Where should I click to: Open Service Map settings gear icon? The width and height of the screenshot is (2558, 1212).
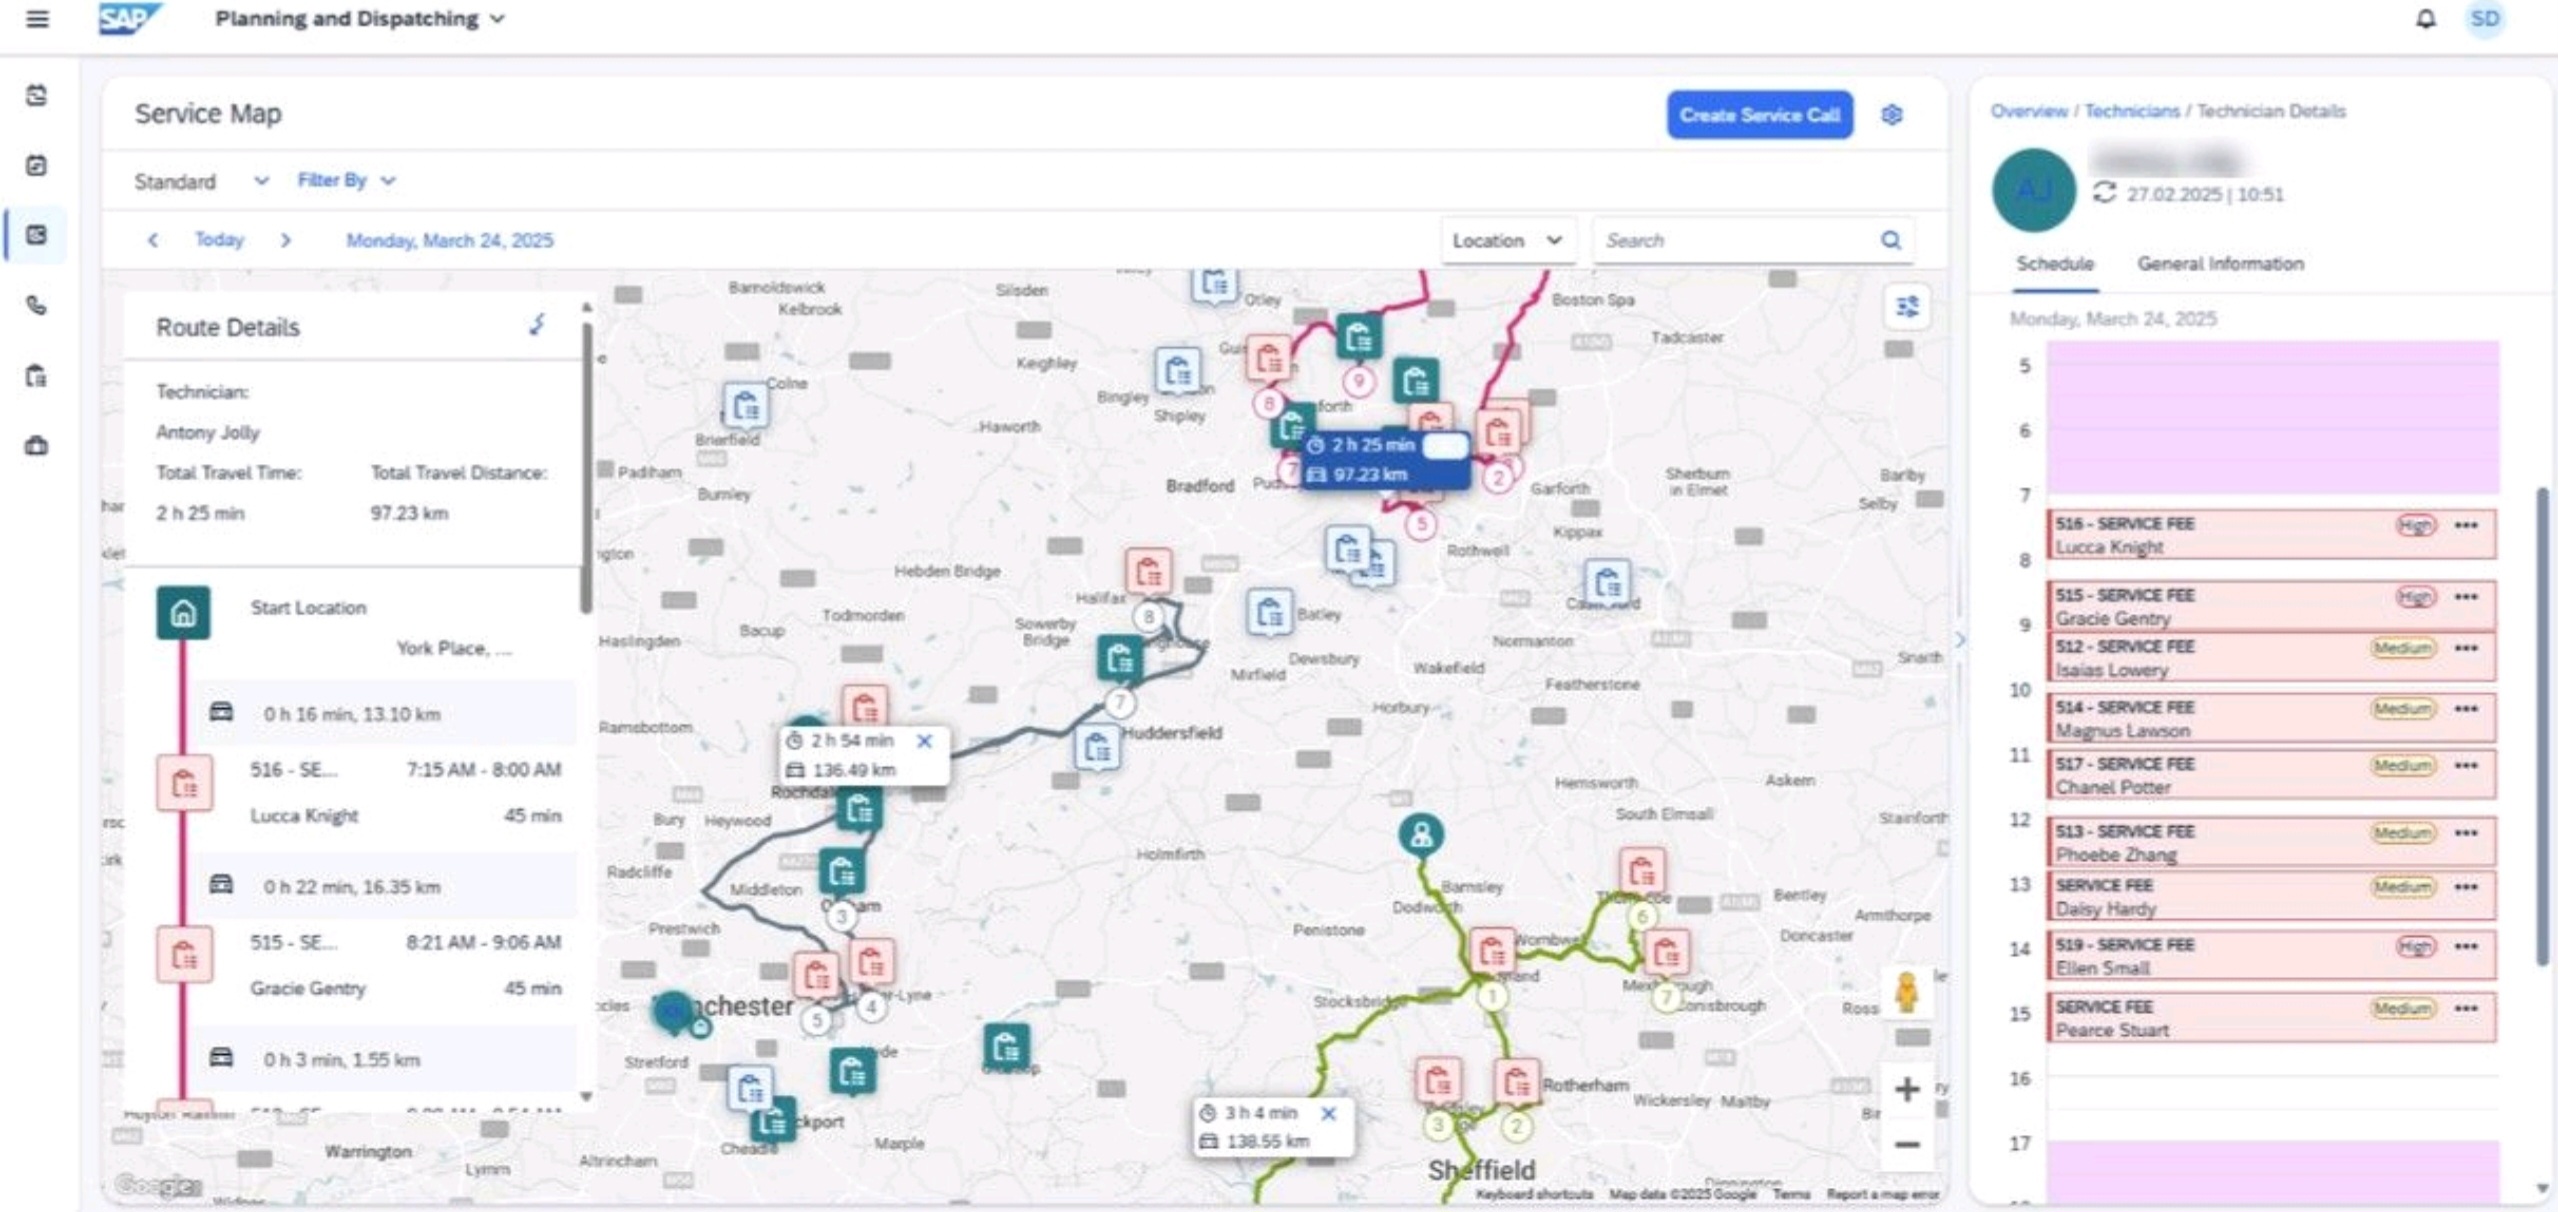(1891, 115)
